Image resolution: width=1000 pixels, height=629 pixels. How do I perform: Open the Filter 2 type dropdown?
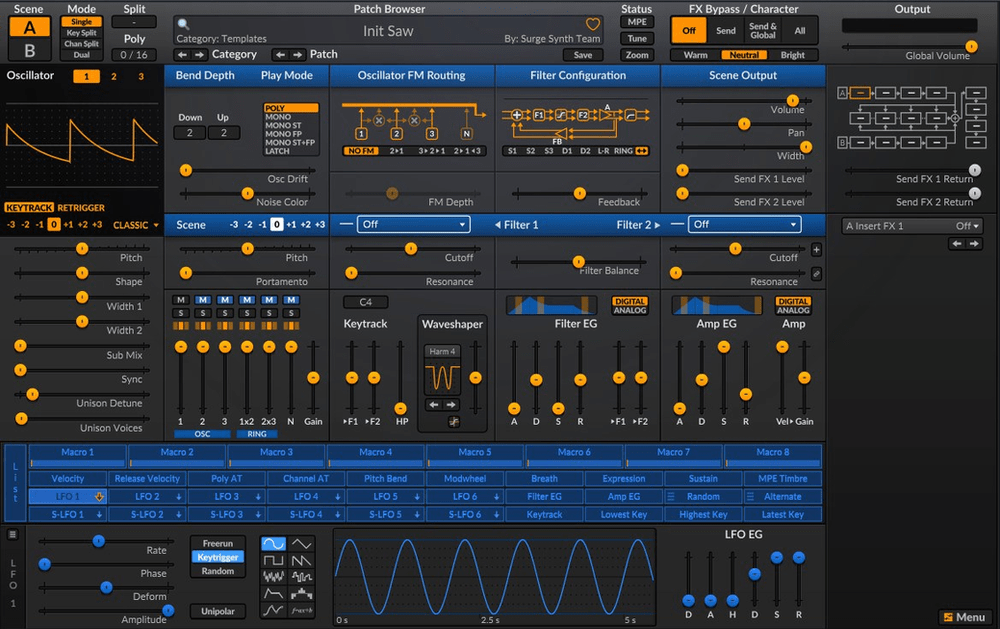point(746,225)
